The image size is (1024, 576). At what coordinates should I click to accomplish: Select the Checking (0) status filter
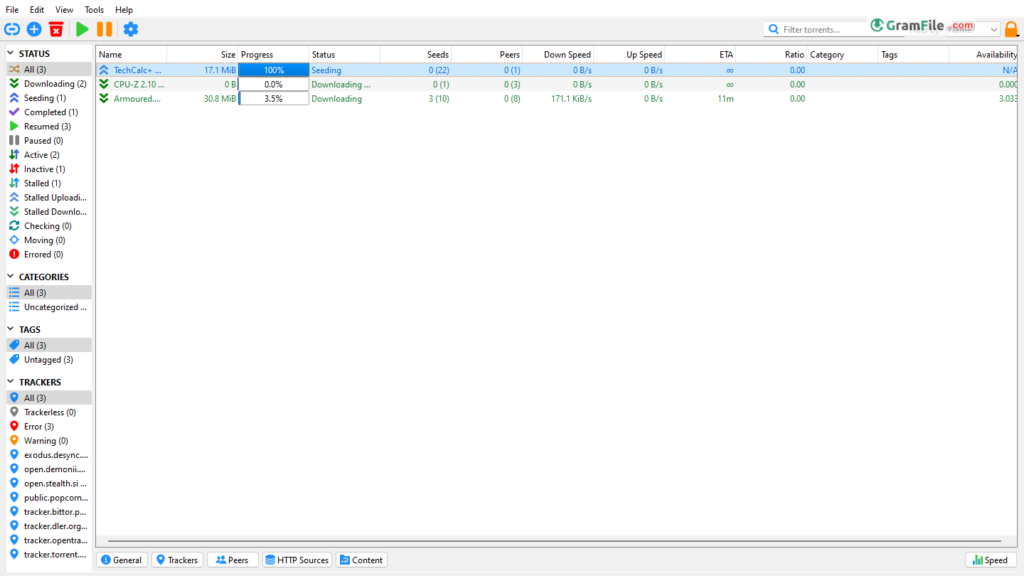[x=49, y=226]
